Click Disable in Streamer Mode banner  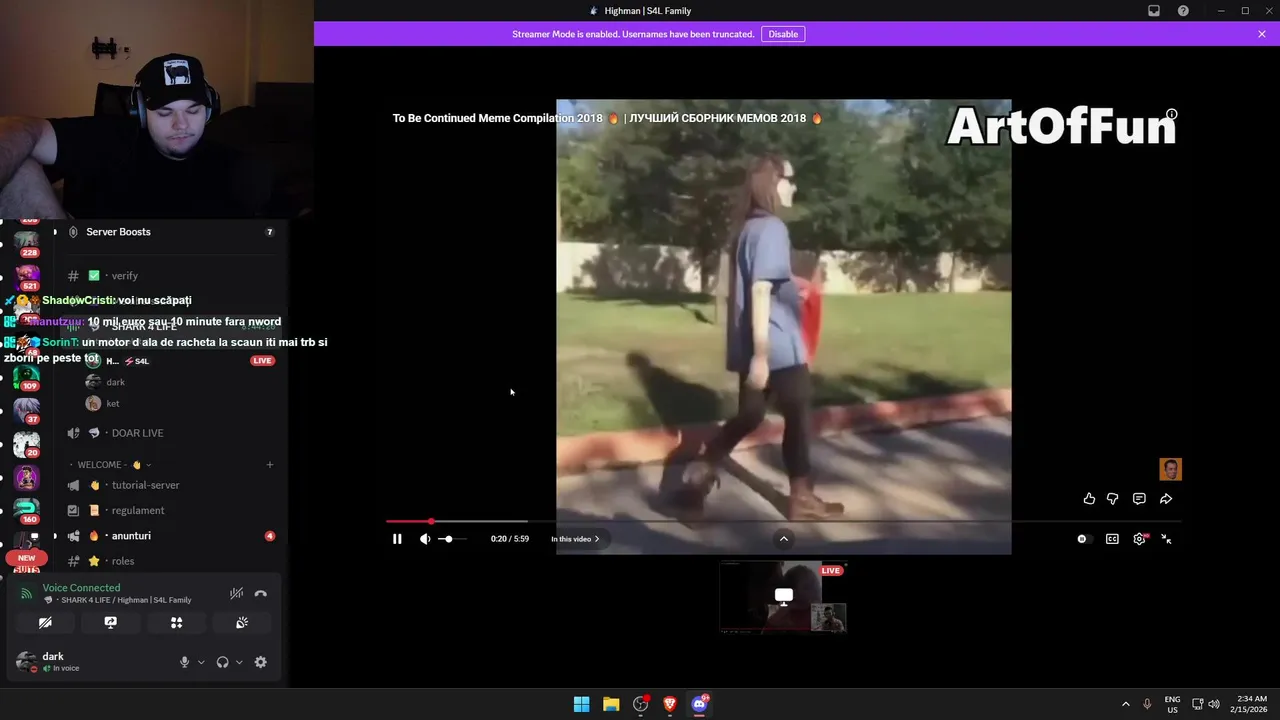pyautogui.click(x=783, y=34)
